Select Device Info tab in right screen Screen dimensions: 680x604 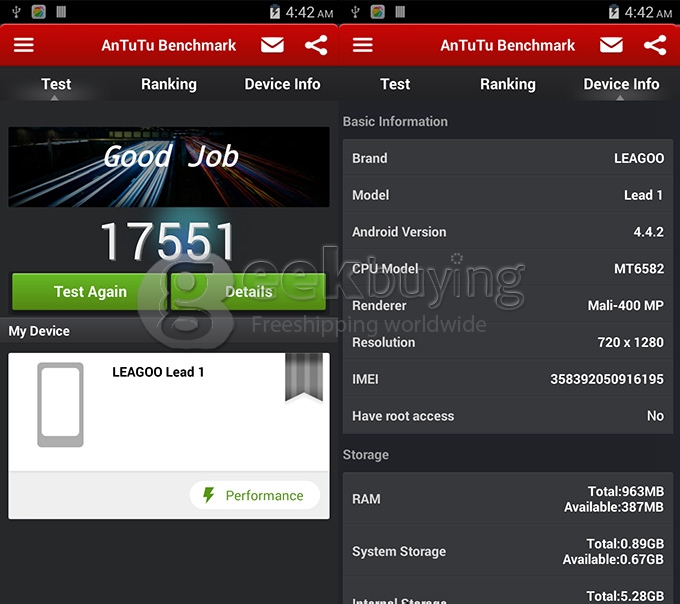(621, 84)
